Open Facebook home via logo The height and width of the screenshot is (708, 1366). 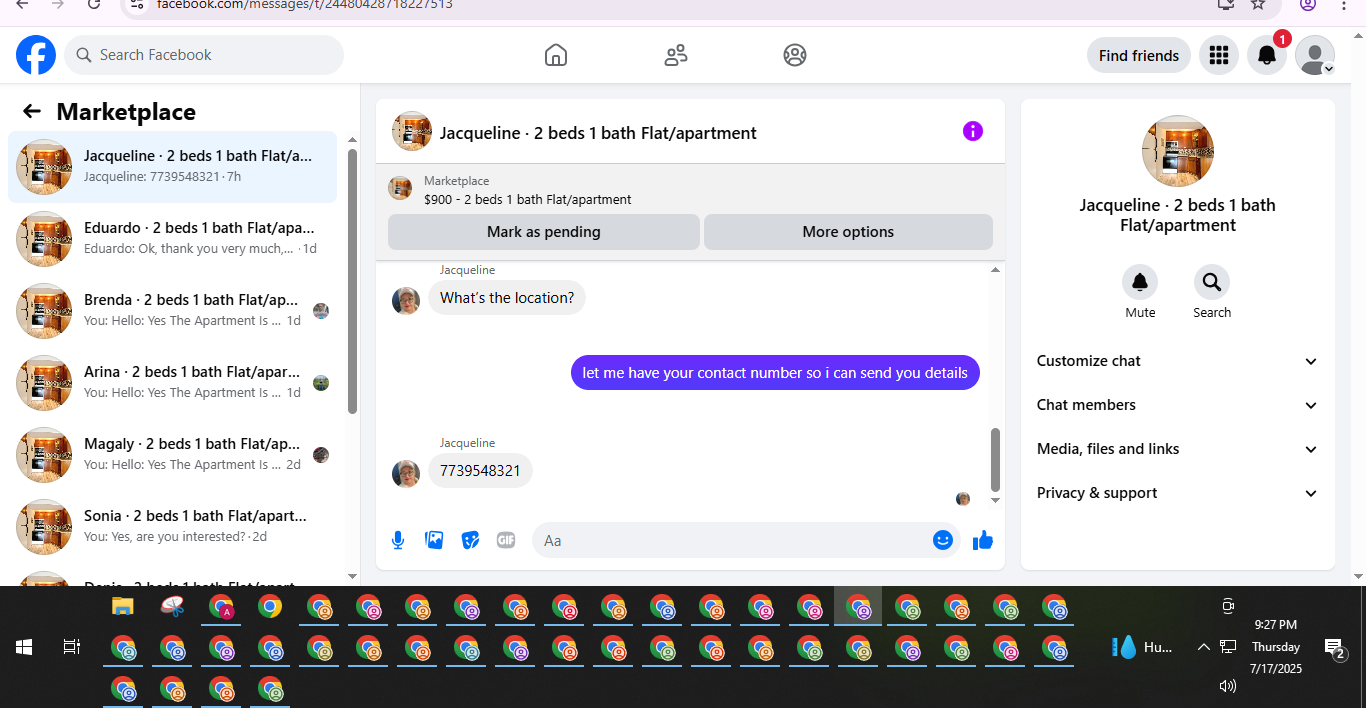pyautogui.click(x=36, y=55)
